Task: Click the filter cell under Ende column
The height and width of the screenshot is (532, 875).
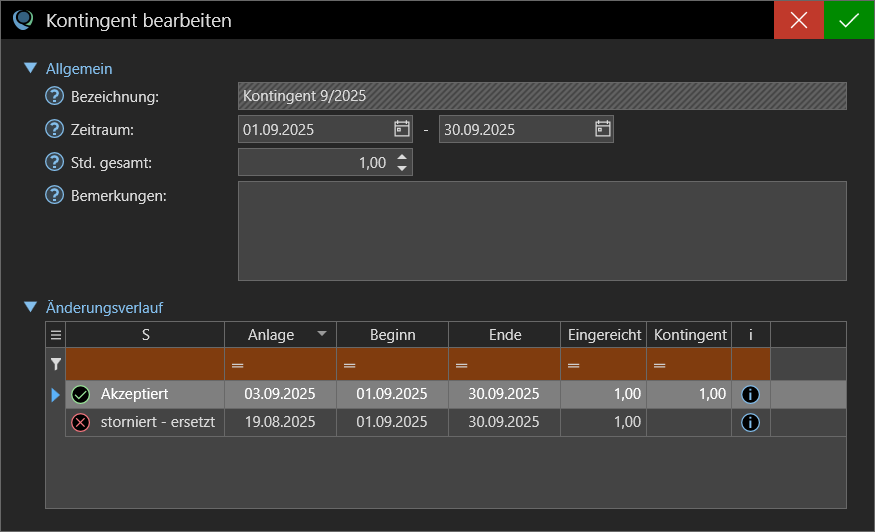Action: 504,365
